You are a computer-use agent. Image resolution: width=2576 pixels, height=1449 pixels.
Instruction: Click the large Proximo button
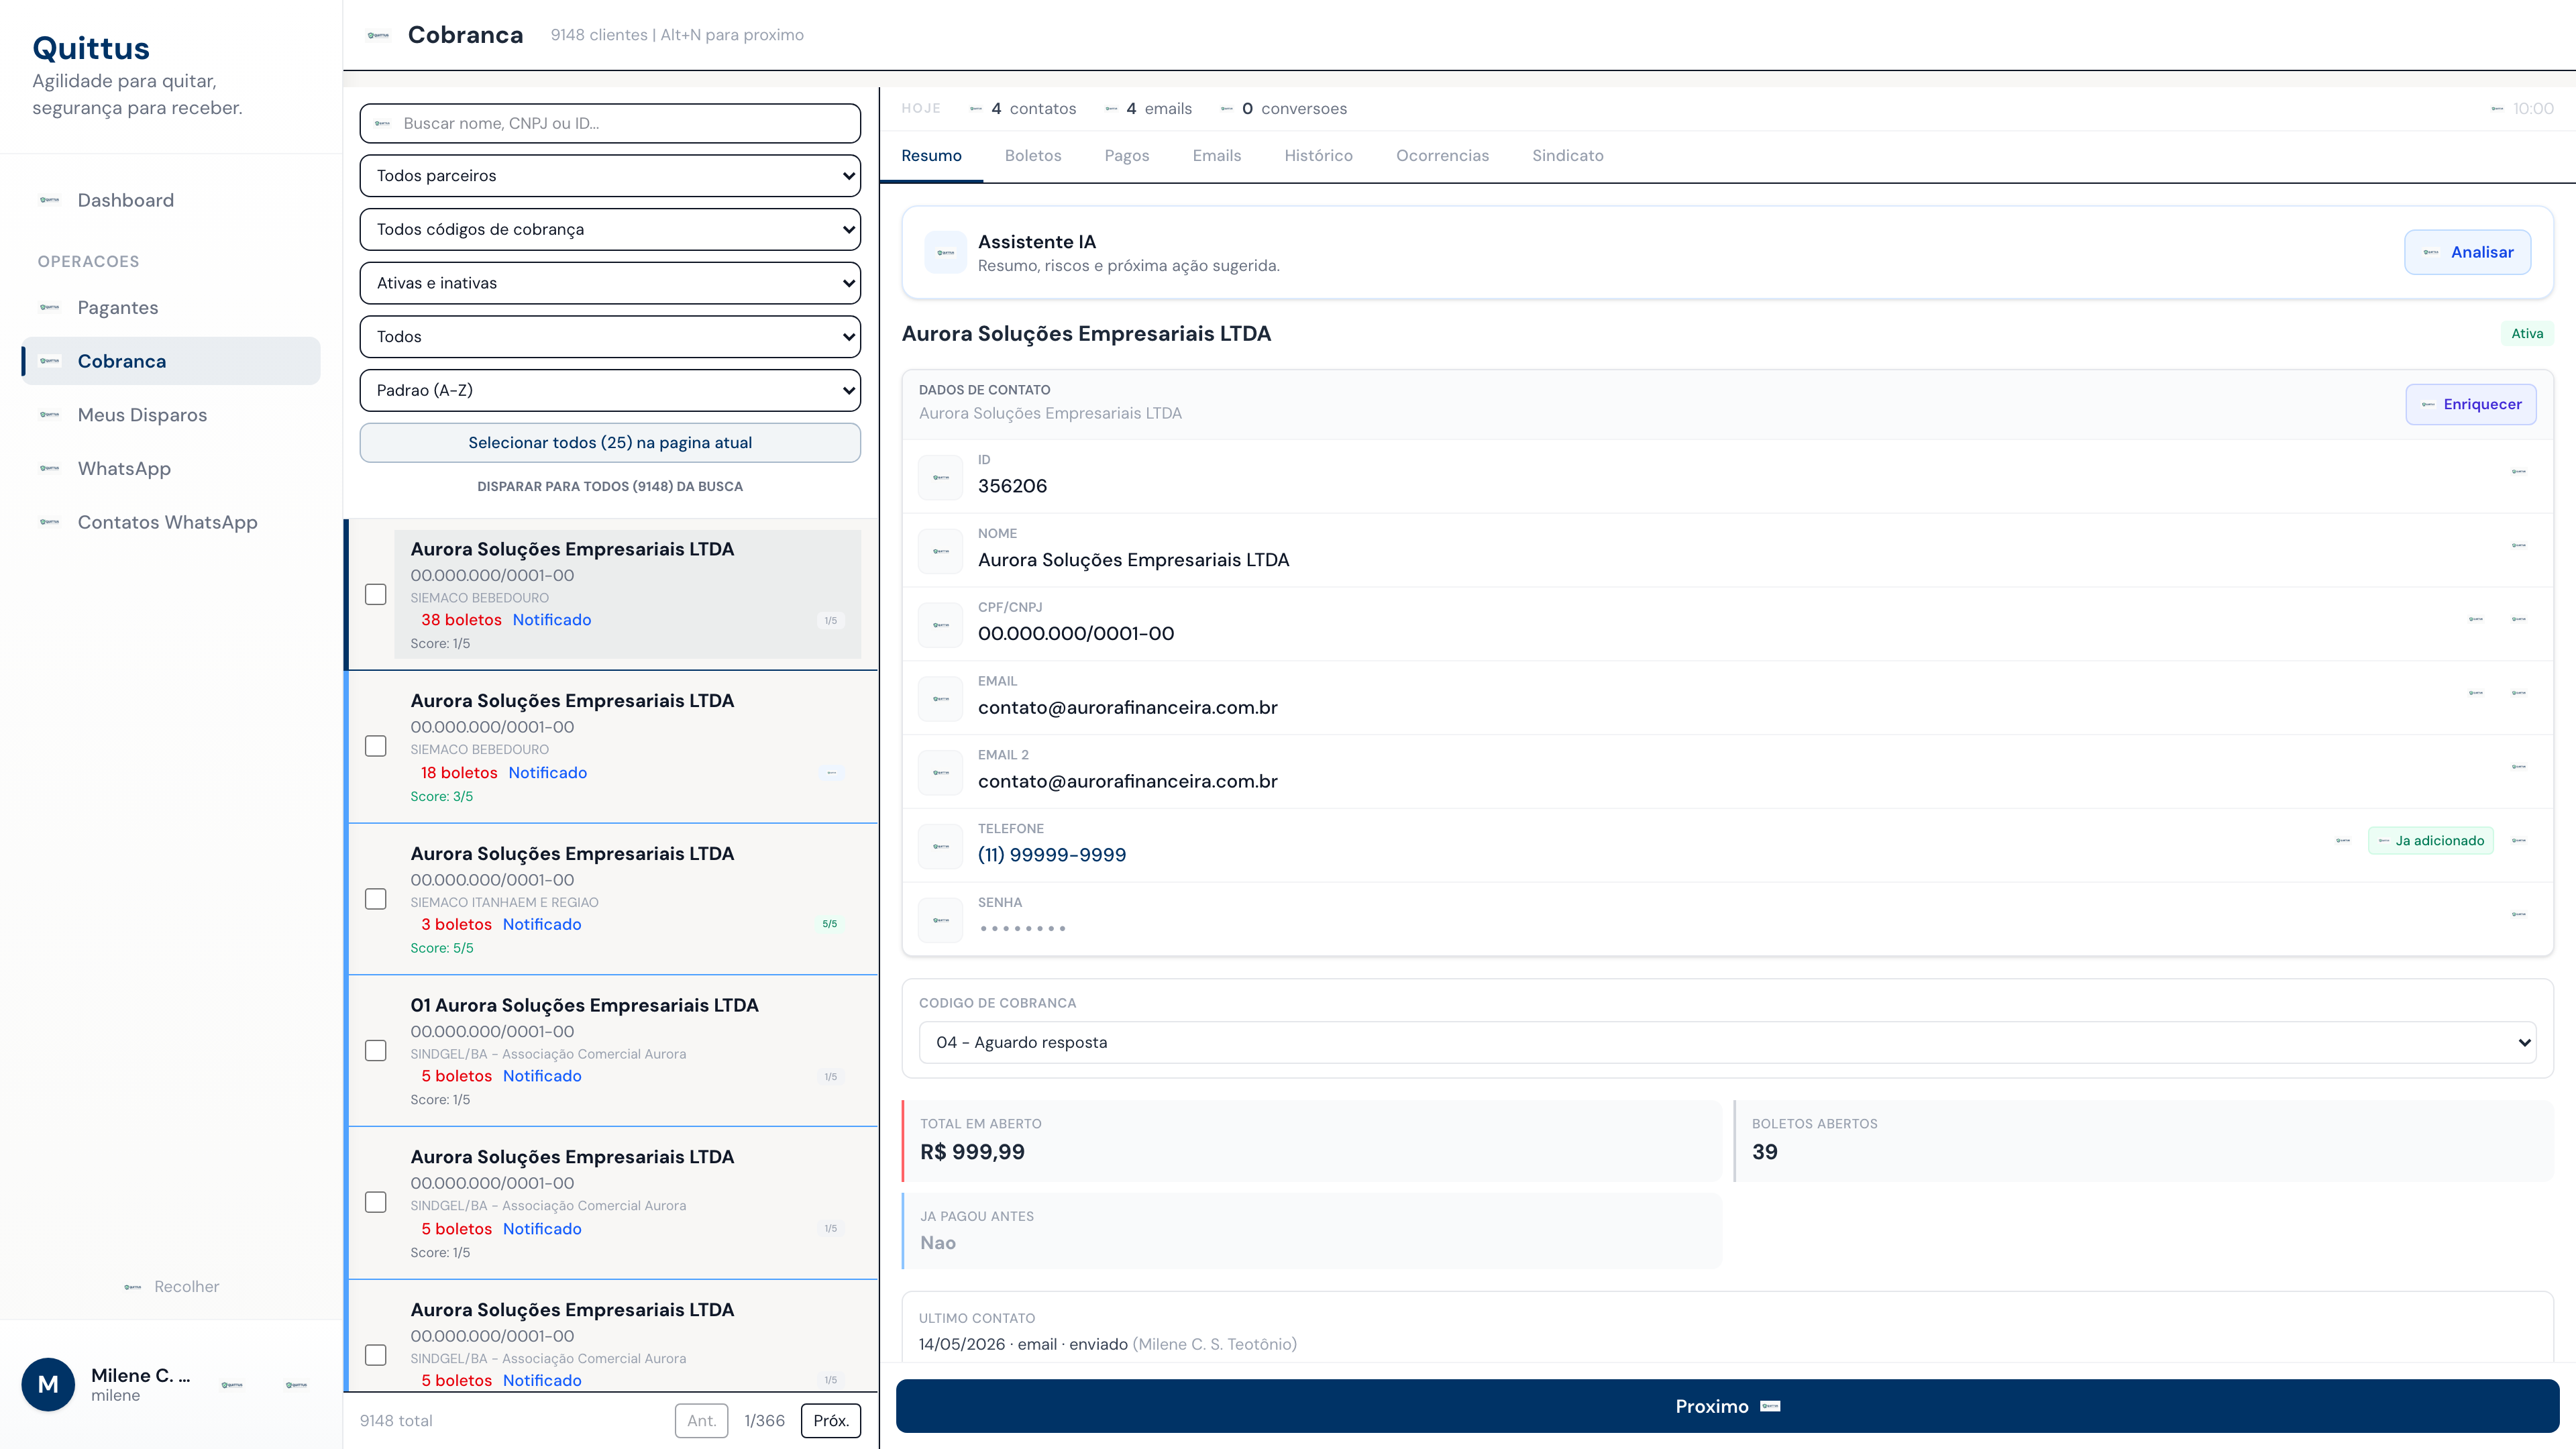(1727, 1406)
